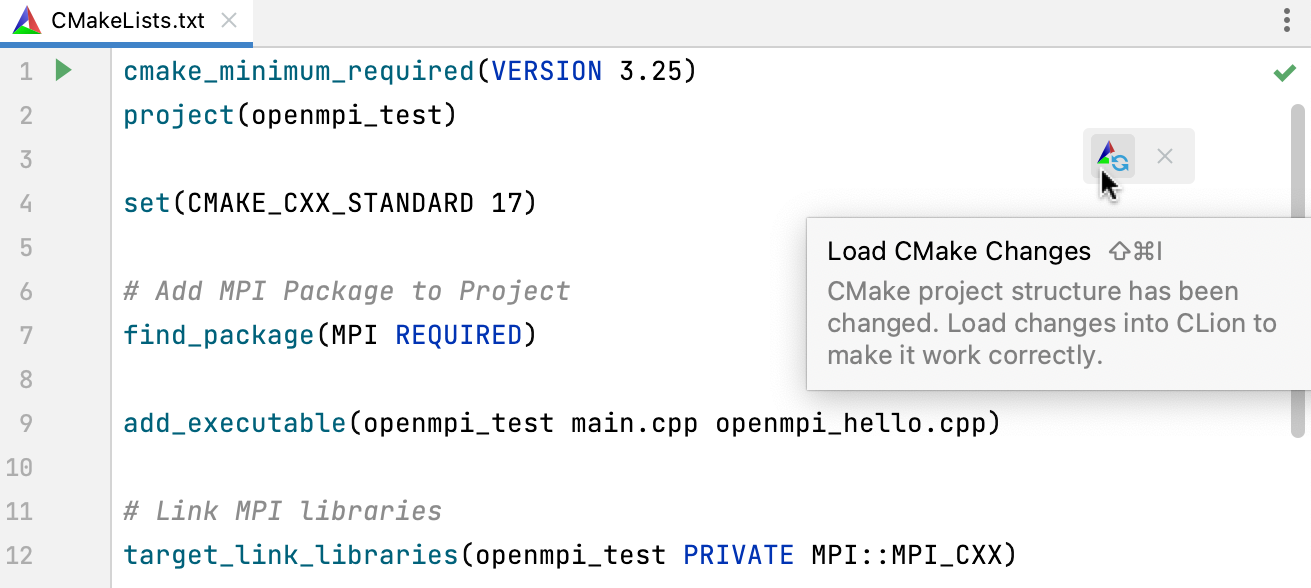Screen dimensions: 1311x588
Task: Click line number 9 in the gutter
Action: click(26, 423)
